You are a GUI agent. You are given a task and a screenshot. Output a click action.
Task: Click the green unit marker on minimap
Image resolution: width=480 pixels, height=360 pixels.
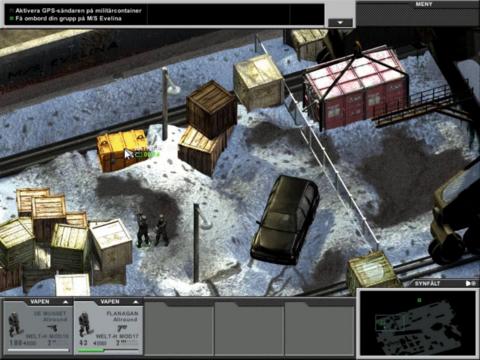[419, 300]
